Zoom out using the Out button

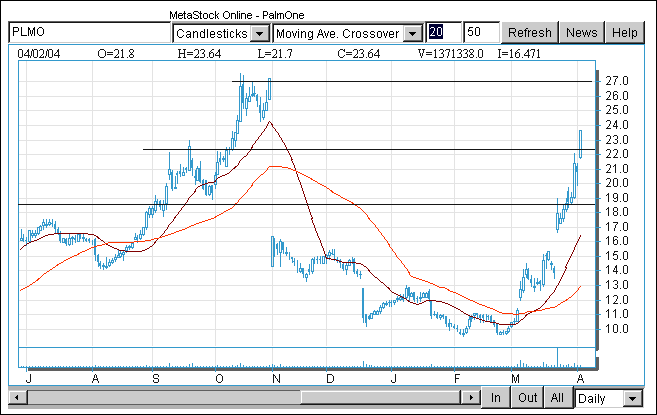[526, 398]
